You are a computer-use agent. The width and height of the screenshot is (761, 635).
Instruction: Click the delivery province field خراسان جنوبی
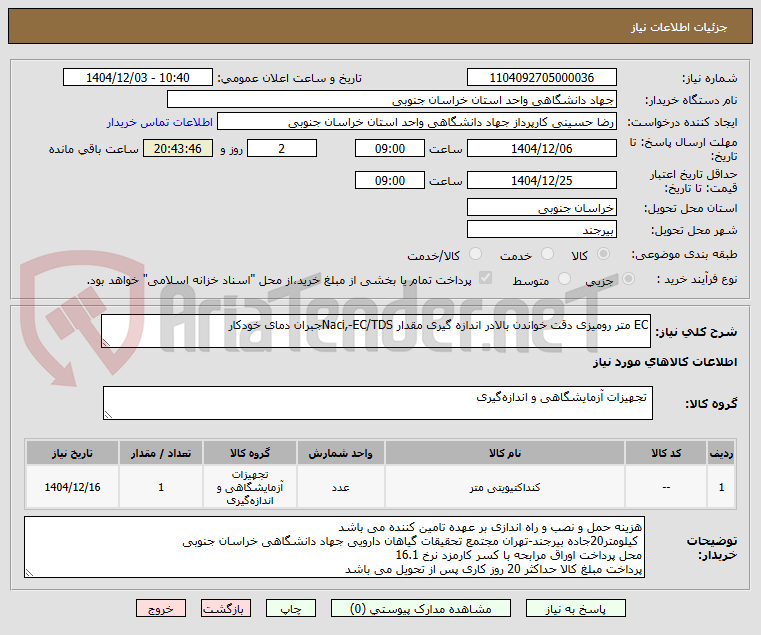tap(542, 208)
